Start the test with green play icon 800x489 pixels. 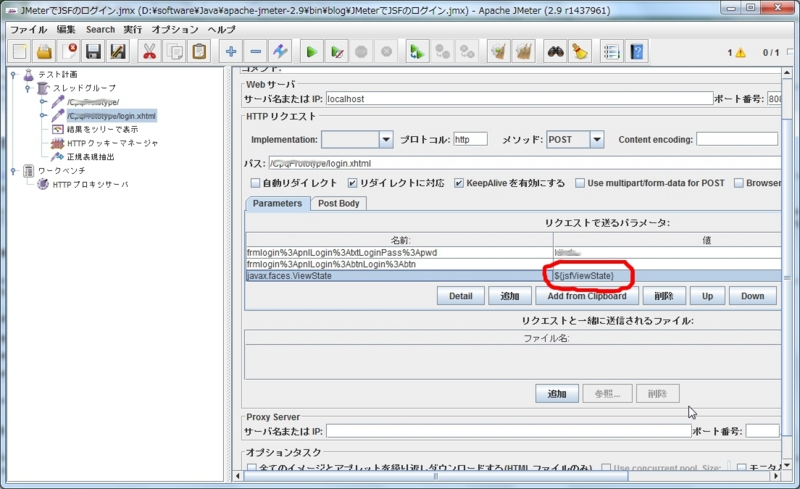pos(312,52)
